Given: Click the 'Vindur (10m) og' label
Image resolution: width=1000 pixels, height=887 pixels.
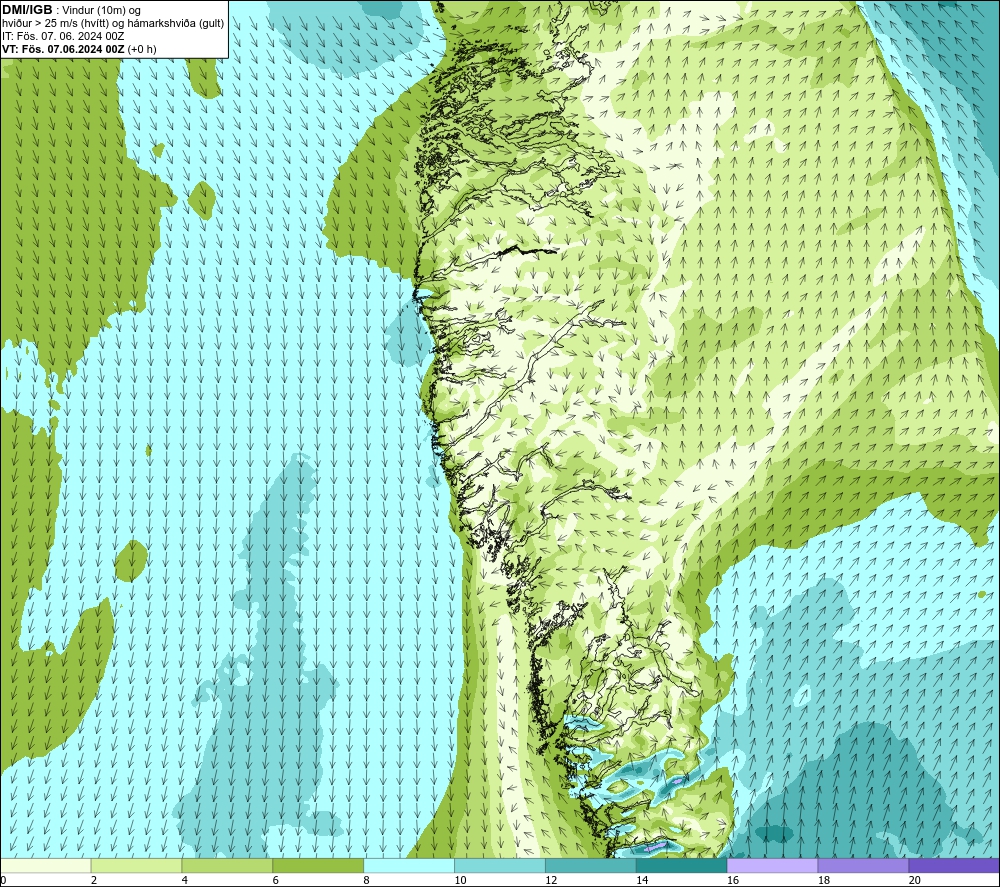Looking at the screenshot, I should point(101,10).
